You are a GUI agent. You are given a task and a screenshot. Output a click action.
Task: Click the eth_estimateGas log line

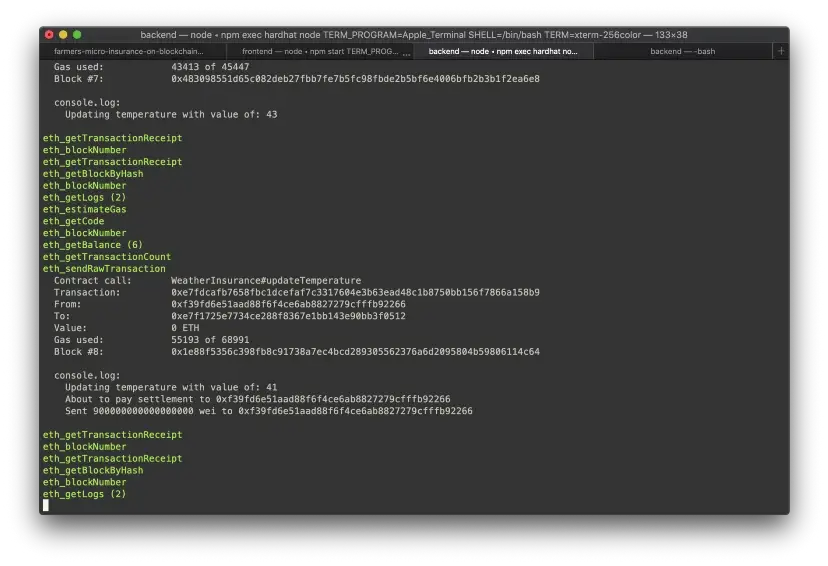pyautogui.click(x=84, y=210)
